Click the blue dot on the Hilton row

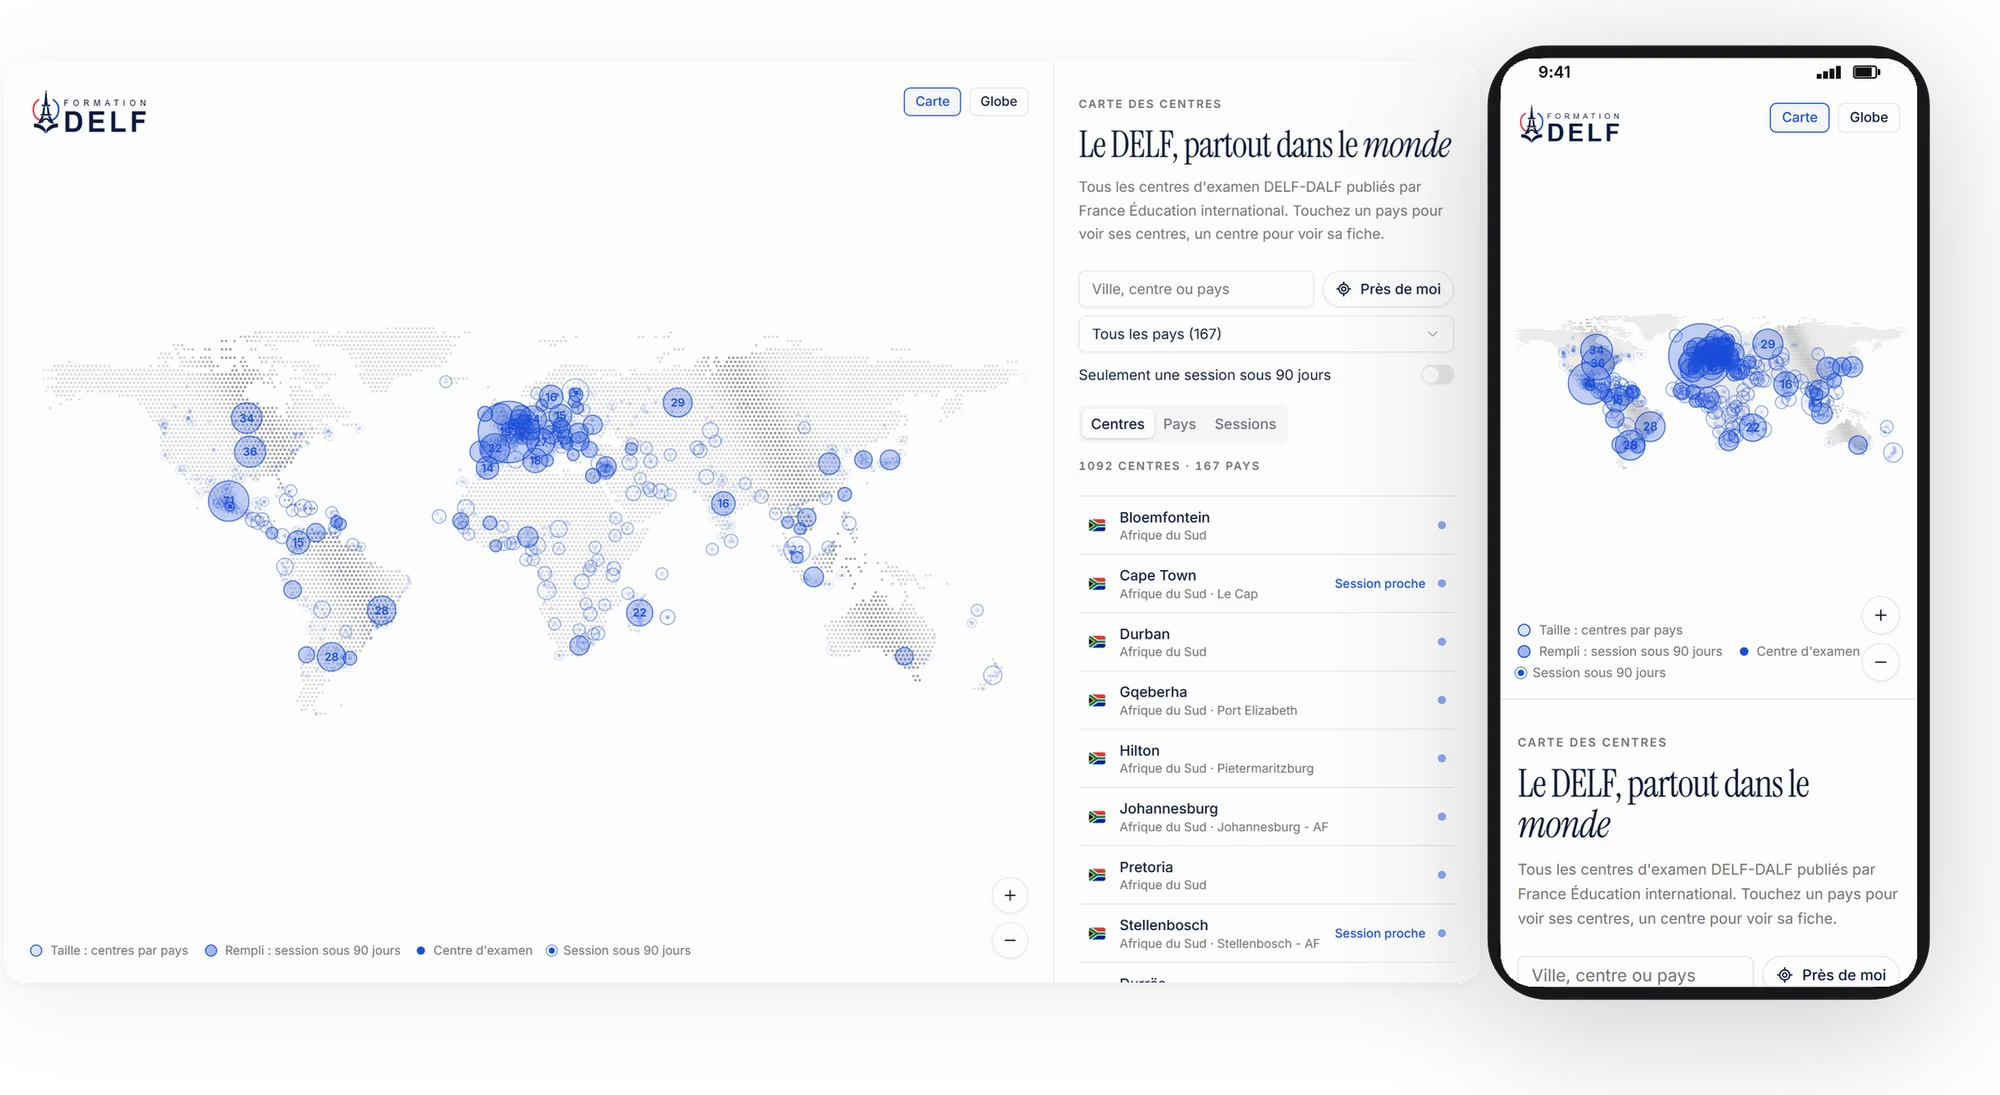(1441, 758)
